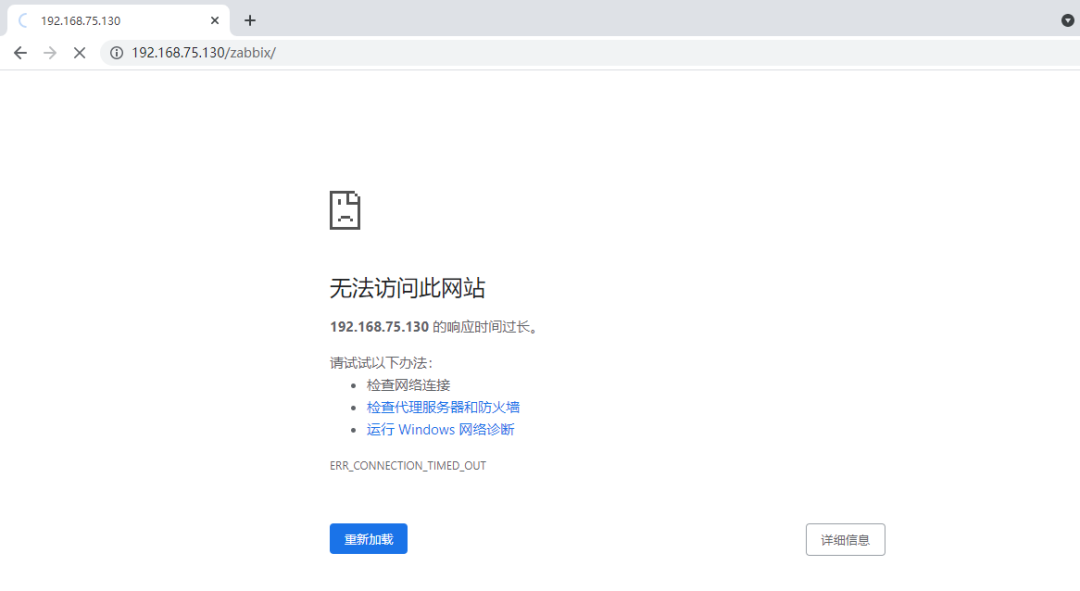
Task: Open the 检查代理服务器和防火墙 link
Action: point(445,407)
